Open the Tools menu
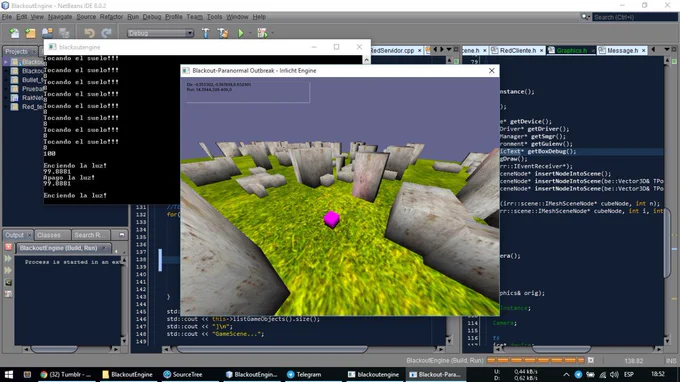 pos(214,17)
